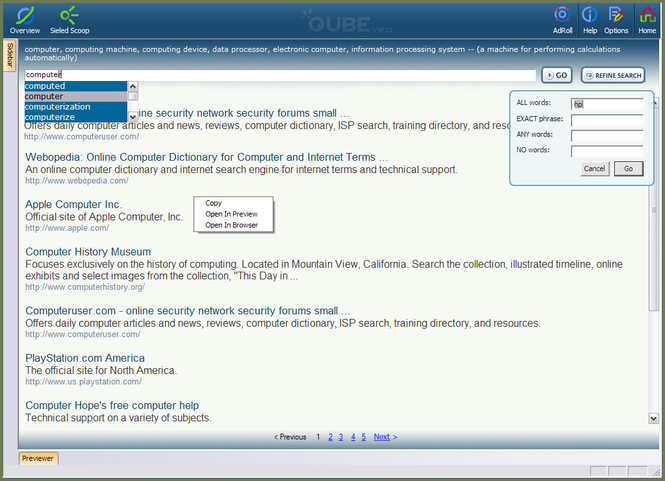Screen dimensions: 665x481
Task: Select Open In Browser menu item
Action: 231,225
